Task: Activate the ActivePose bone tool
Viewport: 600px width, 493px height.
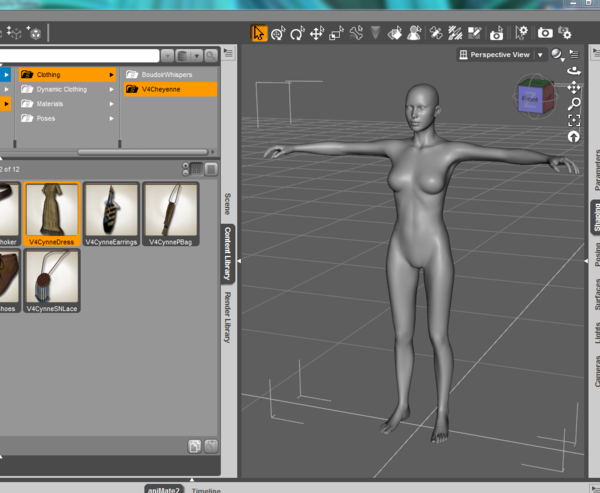Action: [x=356, y=33]
